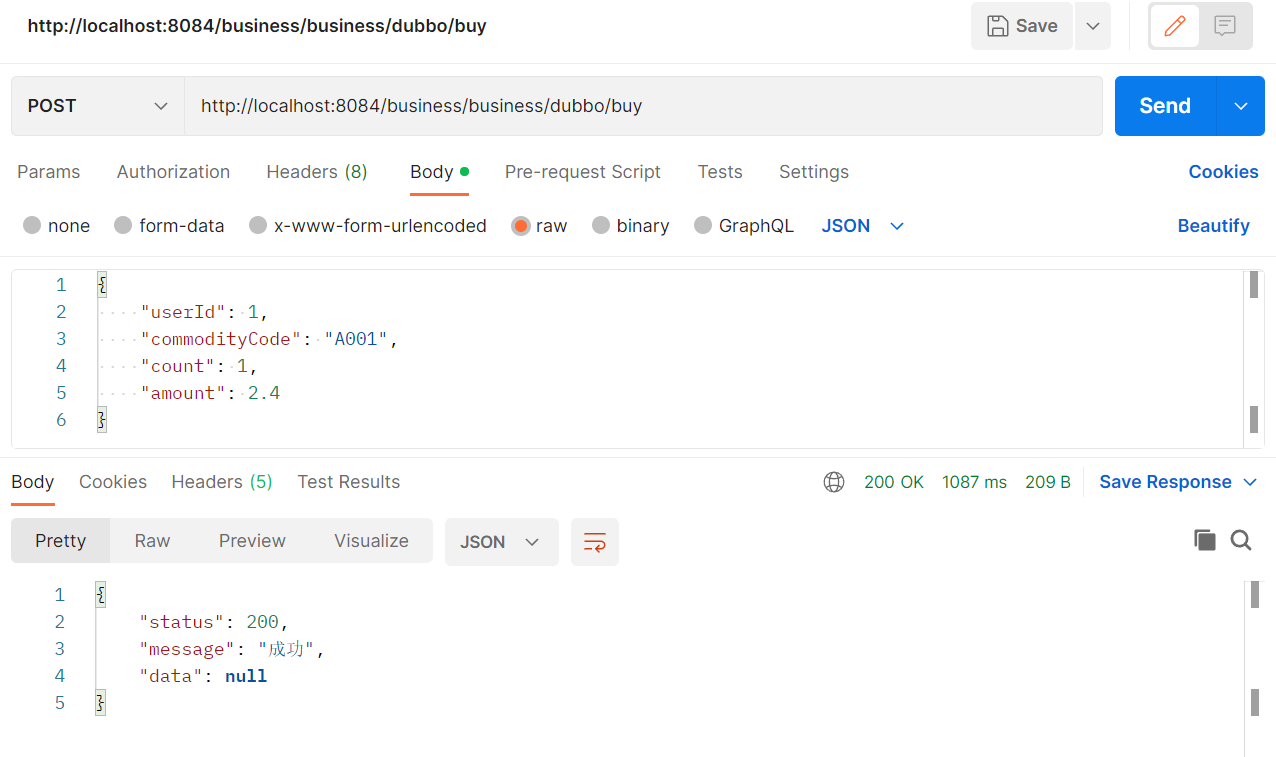The height and width of the screenshot is (757, 1276).
Task: Click the 1087 ms response time
Action: (974, 482)
